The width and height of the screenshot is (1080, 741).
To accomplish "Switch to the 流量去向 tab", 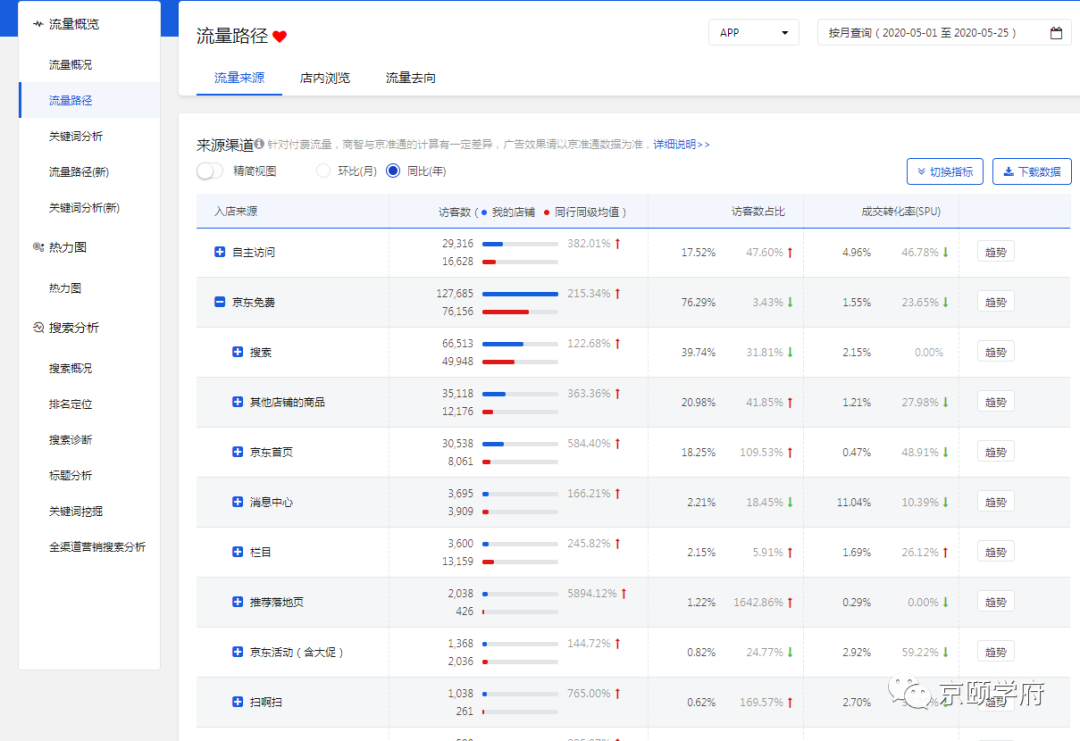I will tap(411, 78).
